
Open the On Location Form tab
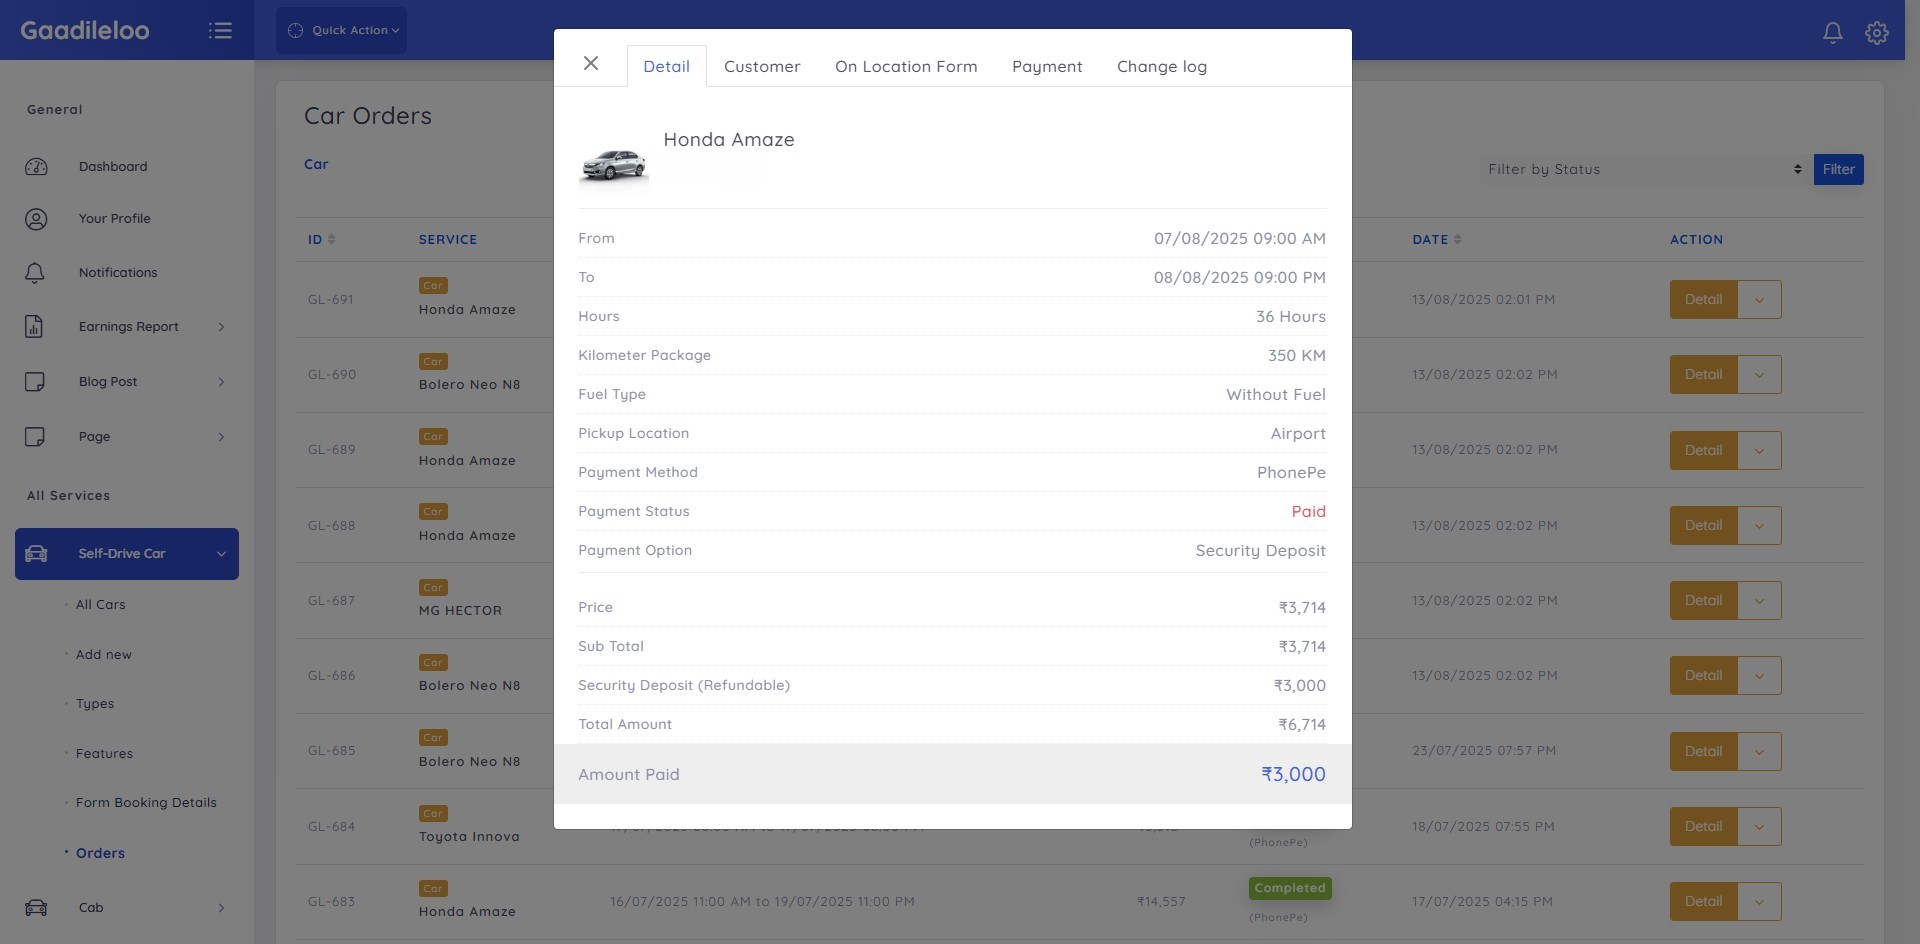point(906,66)
